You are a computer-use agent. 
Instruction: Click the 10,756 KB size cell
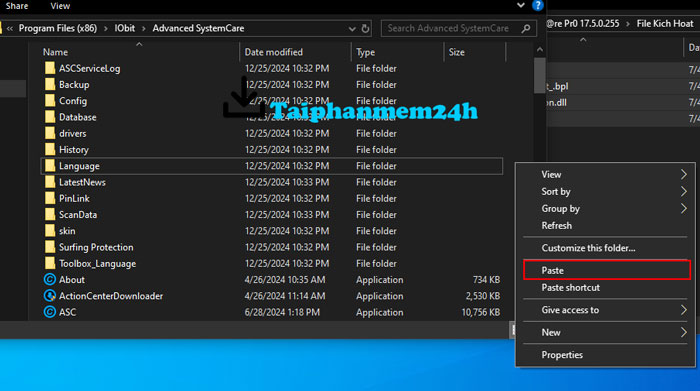(480, 312)
